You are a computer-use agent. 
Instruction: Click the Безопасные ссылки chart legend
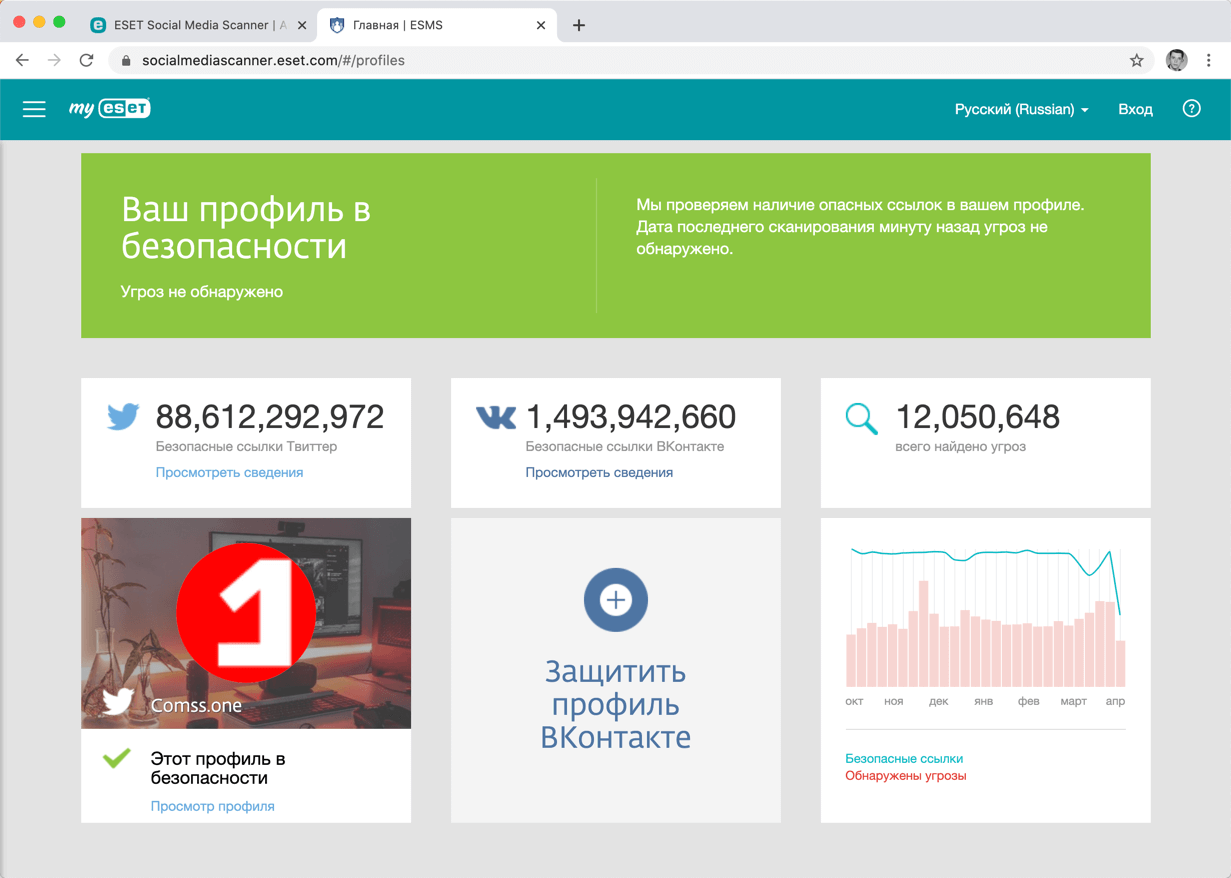[904, 759]
